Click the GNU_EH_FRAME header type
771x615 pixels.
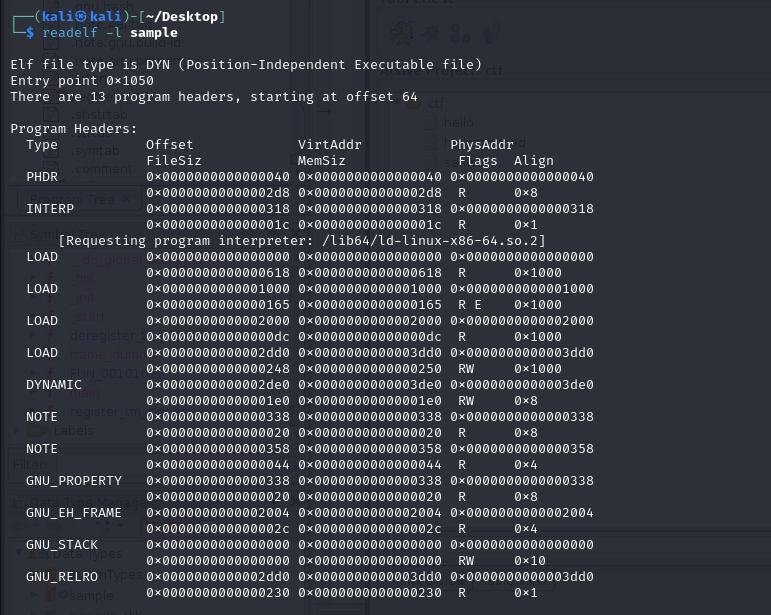click(74, 512)
